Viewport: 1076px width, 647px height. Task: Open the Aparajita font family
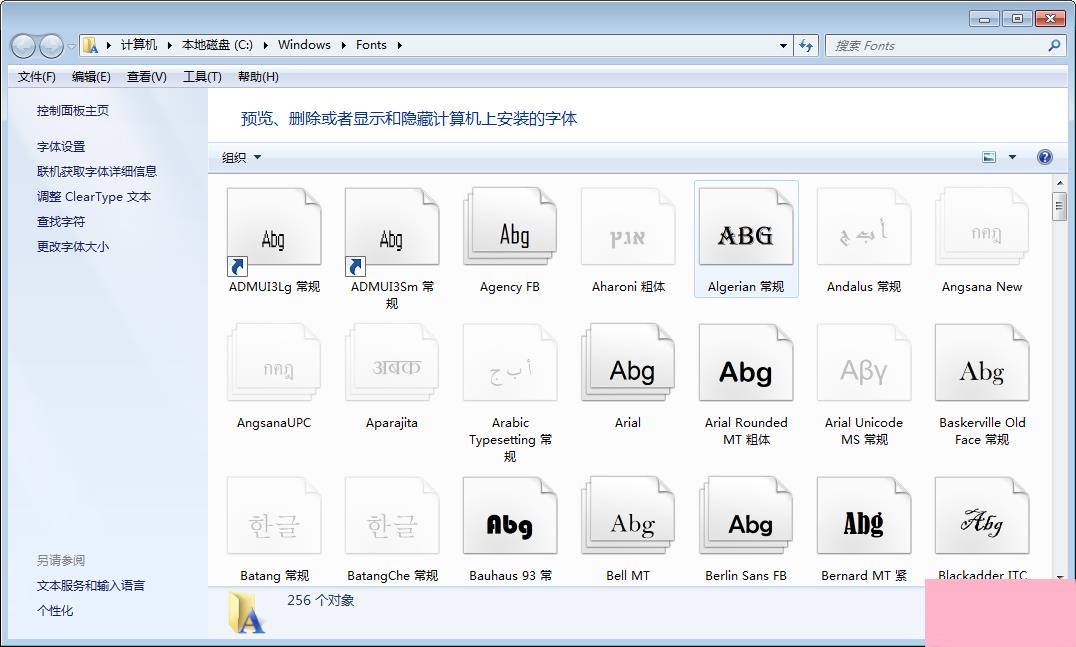392,362
